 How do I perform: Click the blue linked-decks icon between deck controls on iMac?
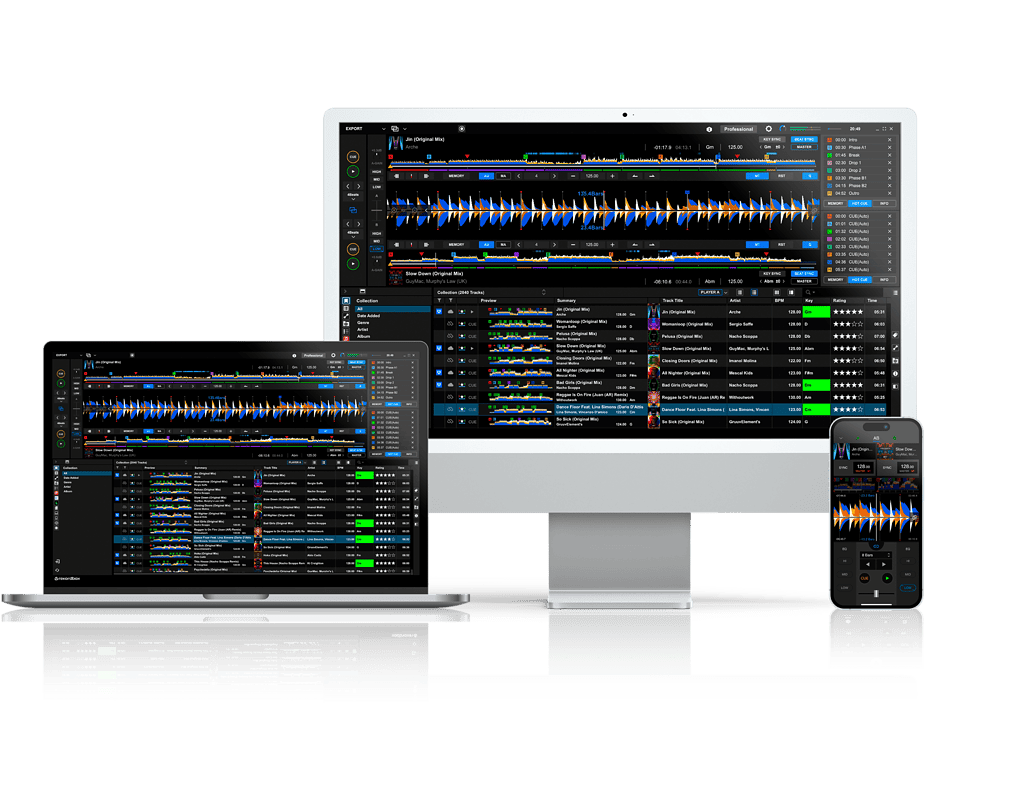(x=353, y=210)
